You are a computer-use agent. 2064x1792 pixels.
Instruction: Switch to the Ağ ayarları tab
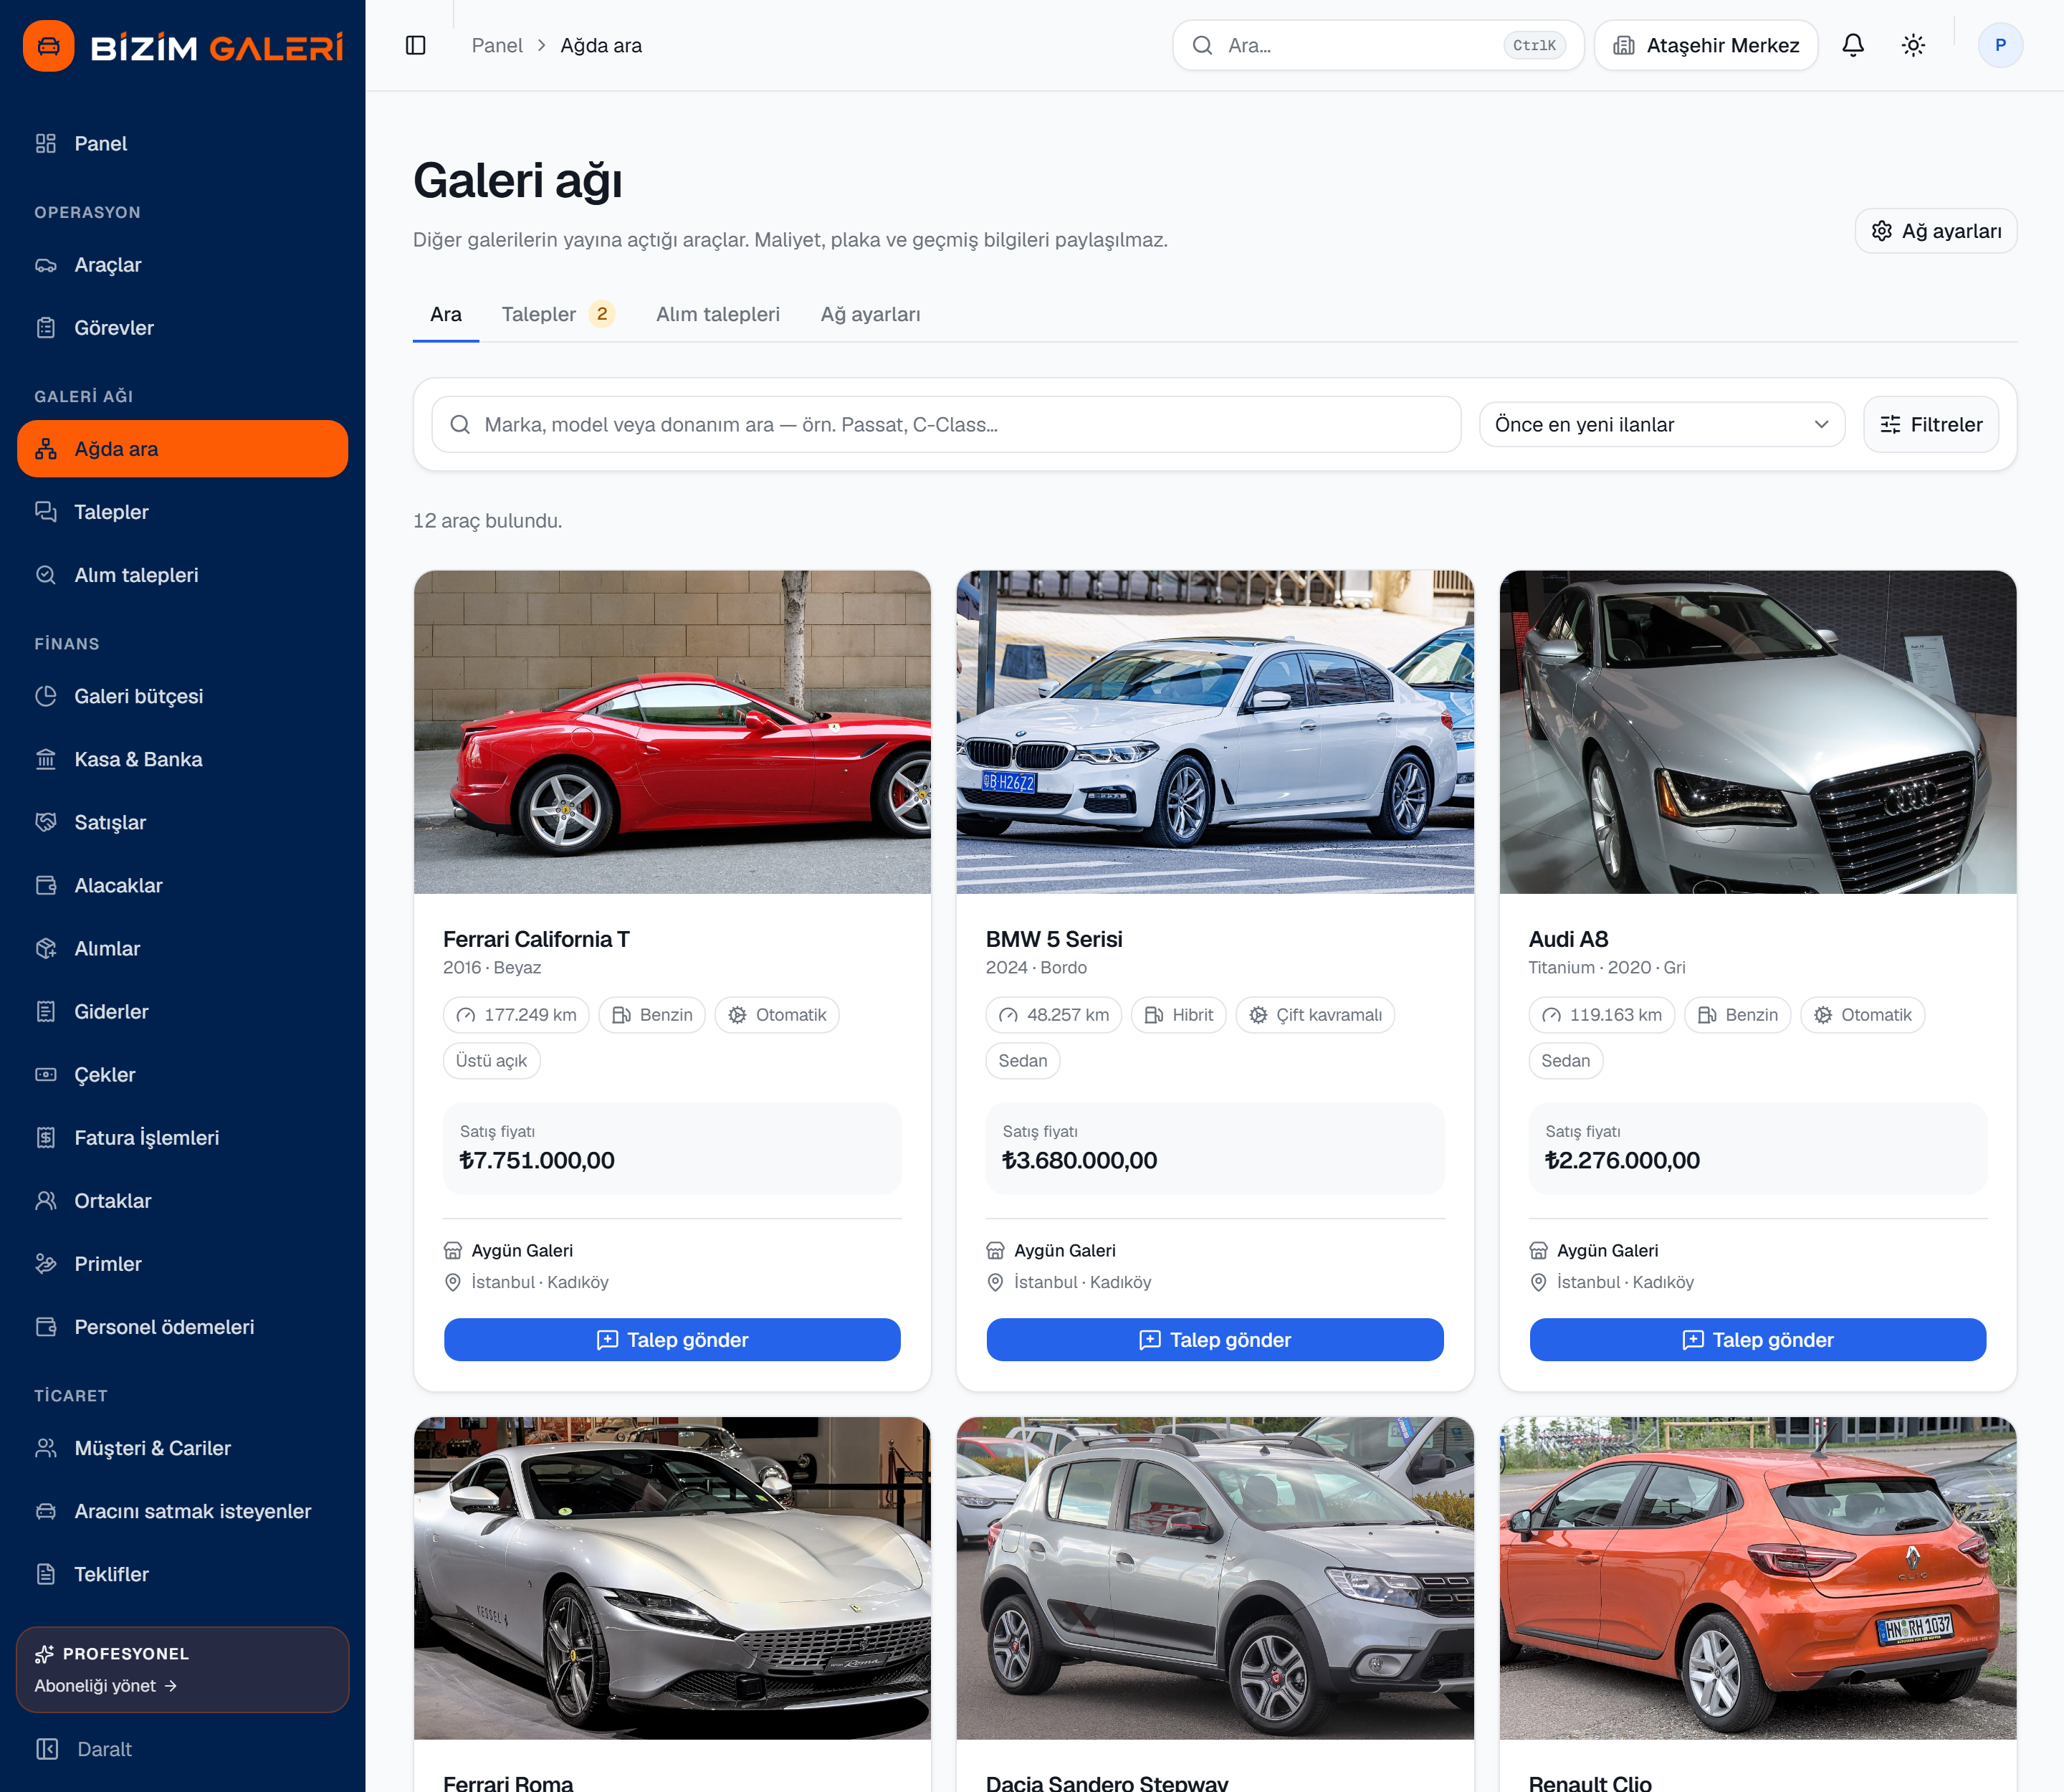tap(870, 314)
